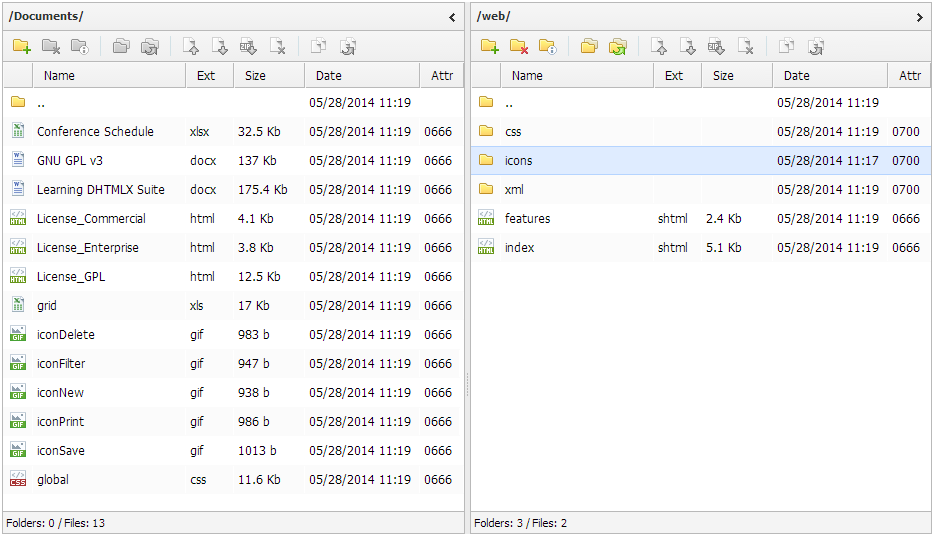This screenshot has width=934, height=536.
Task: Show folder info in web pane toolbar
Action: point(547,46)
